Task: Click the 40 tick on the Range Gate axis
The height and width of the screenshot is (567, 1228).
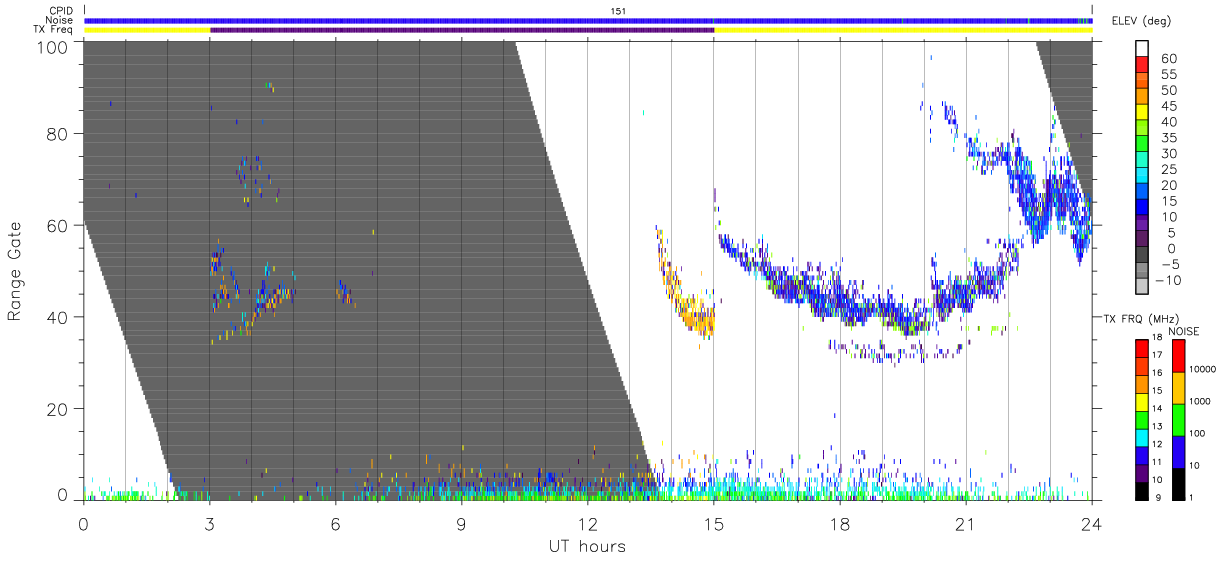Action: (55, 317)
